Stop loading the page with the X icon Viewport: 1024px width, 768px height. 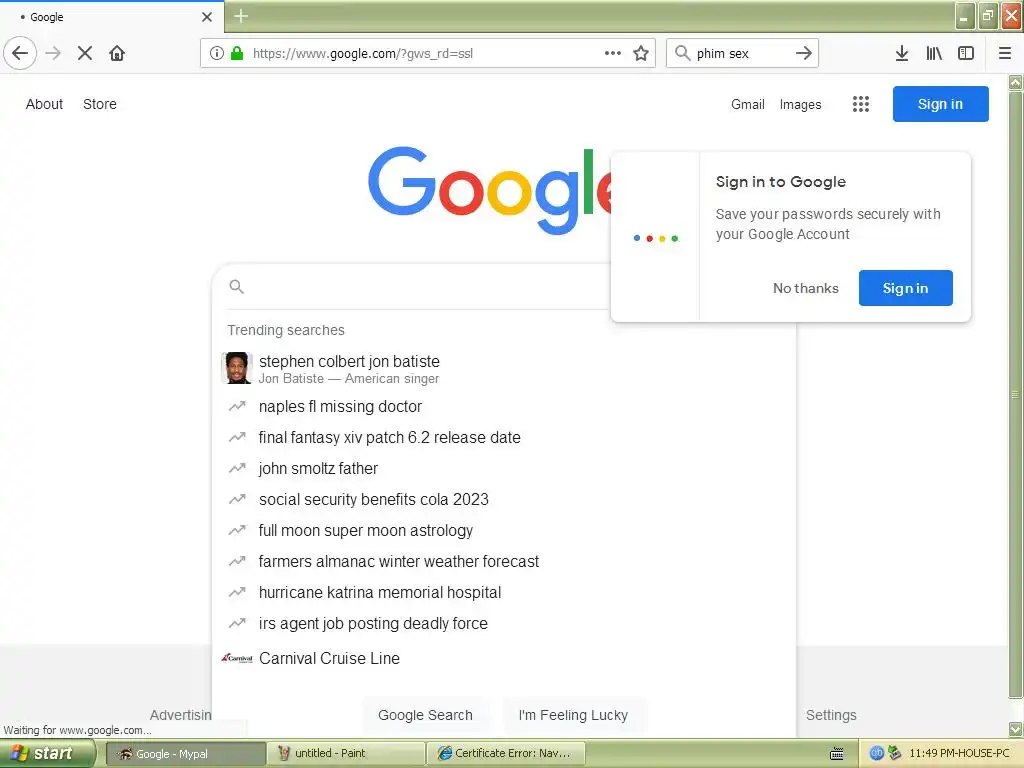85,53
